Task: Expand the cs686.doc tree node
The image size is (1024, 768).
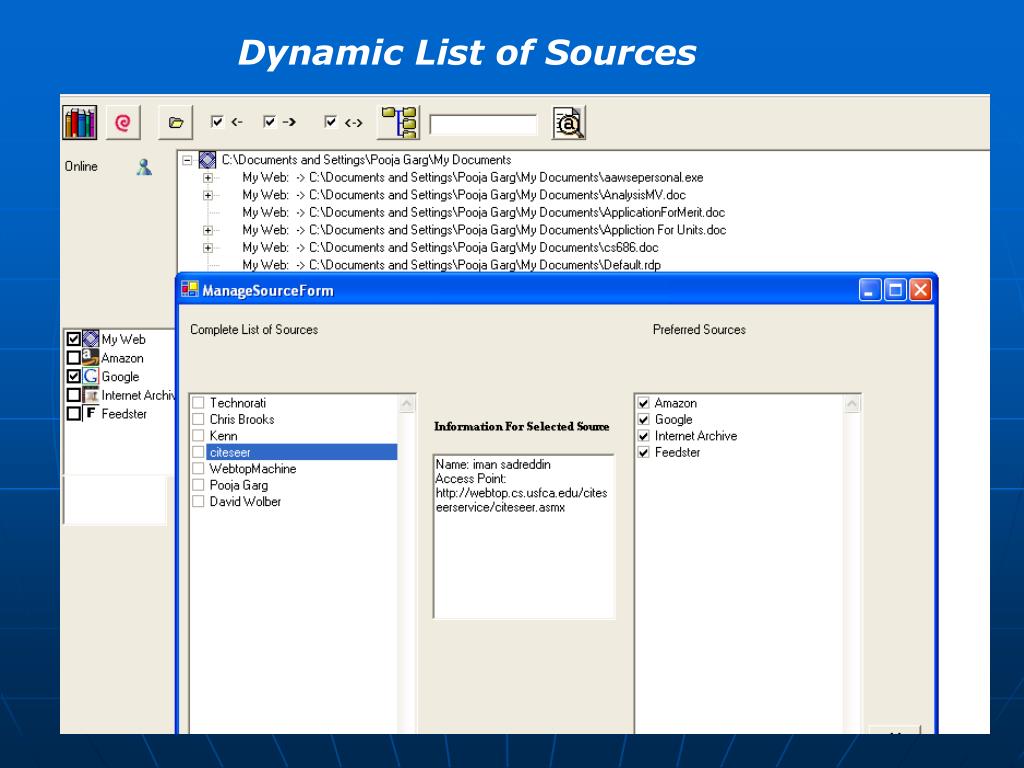Action: click(208, 248)
